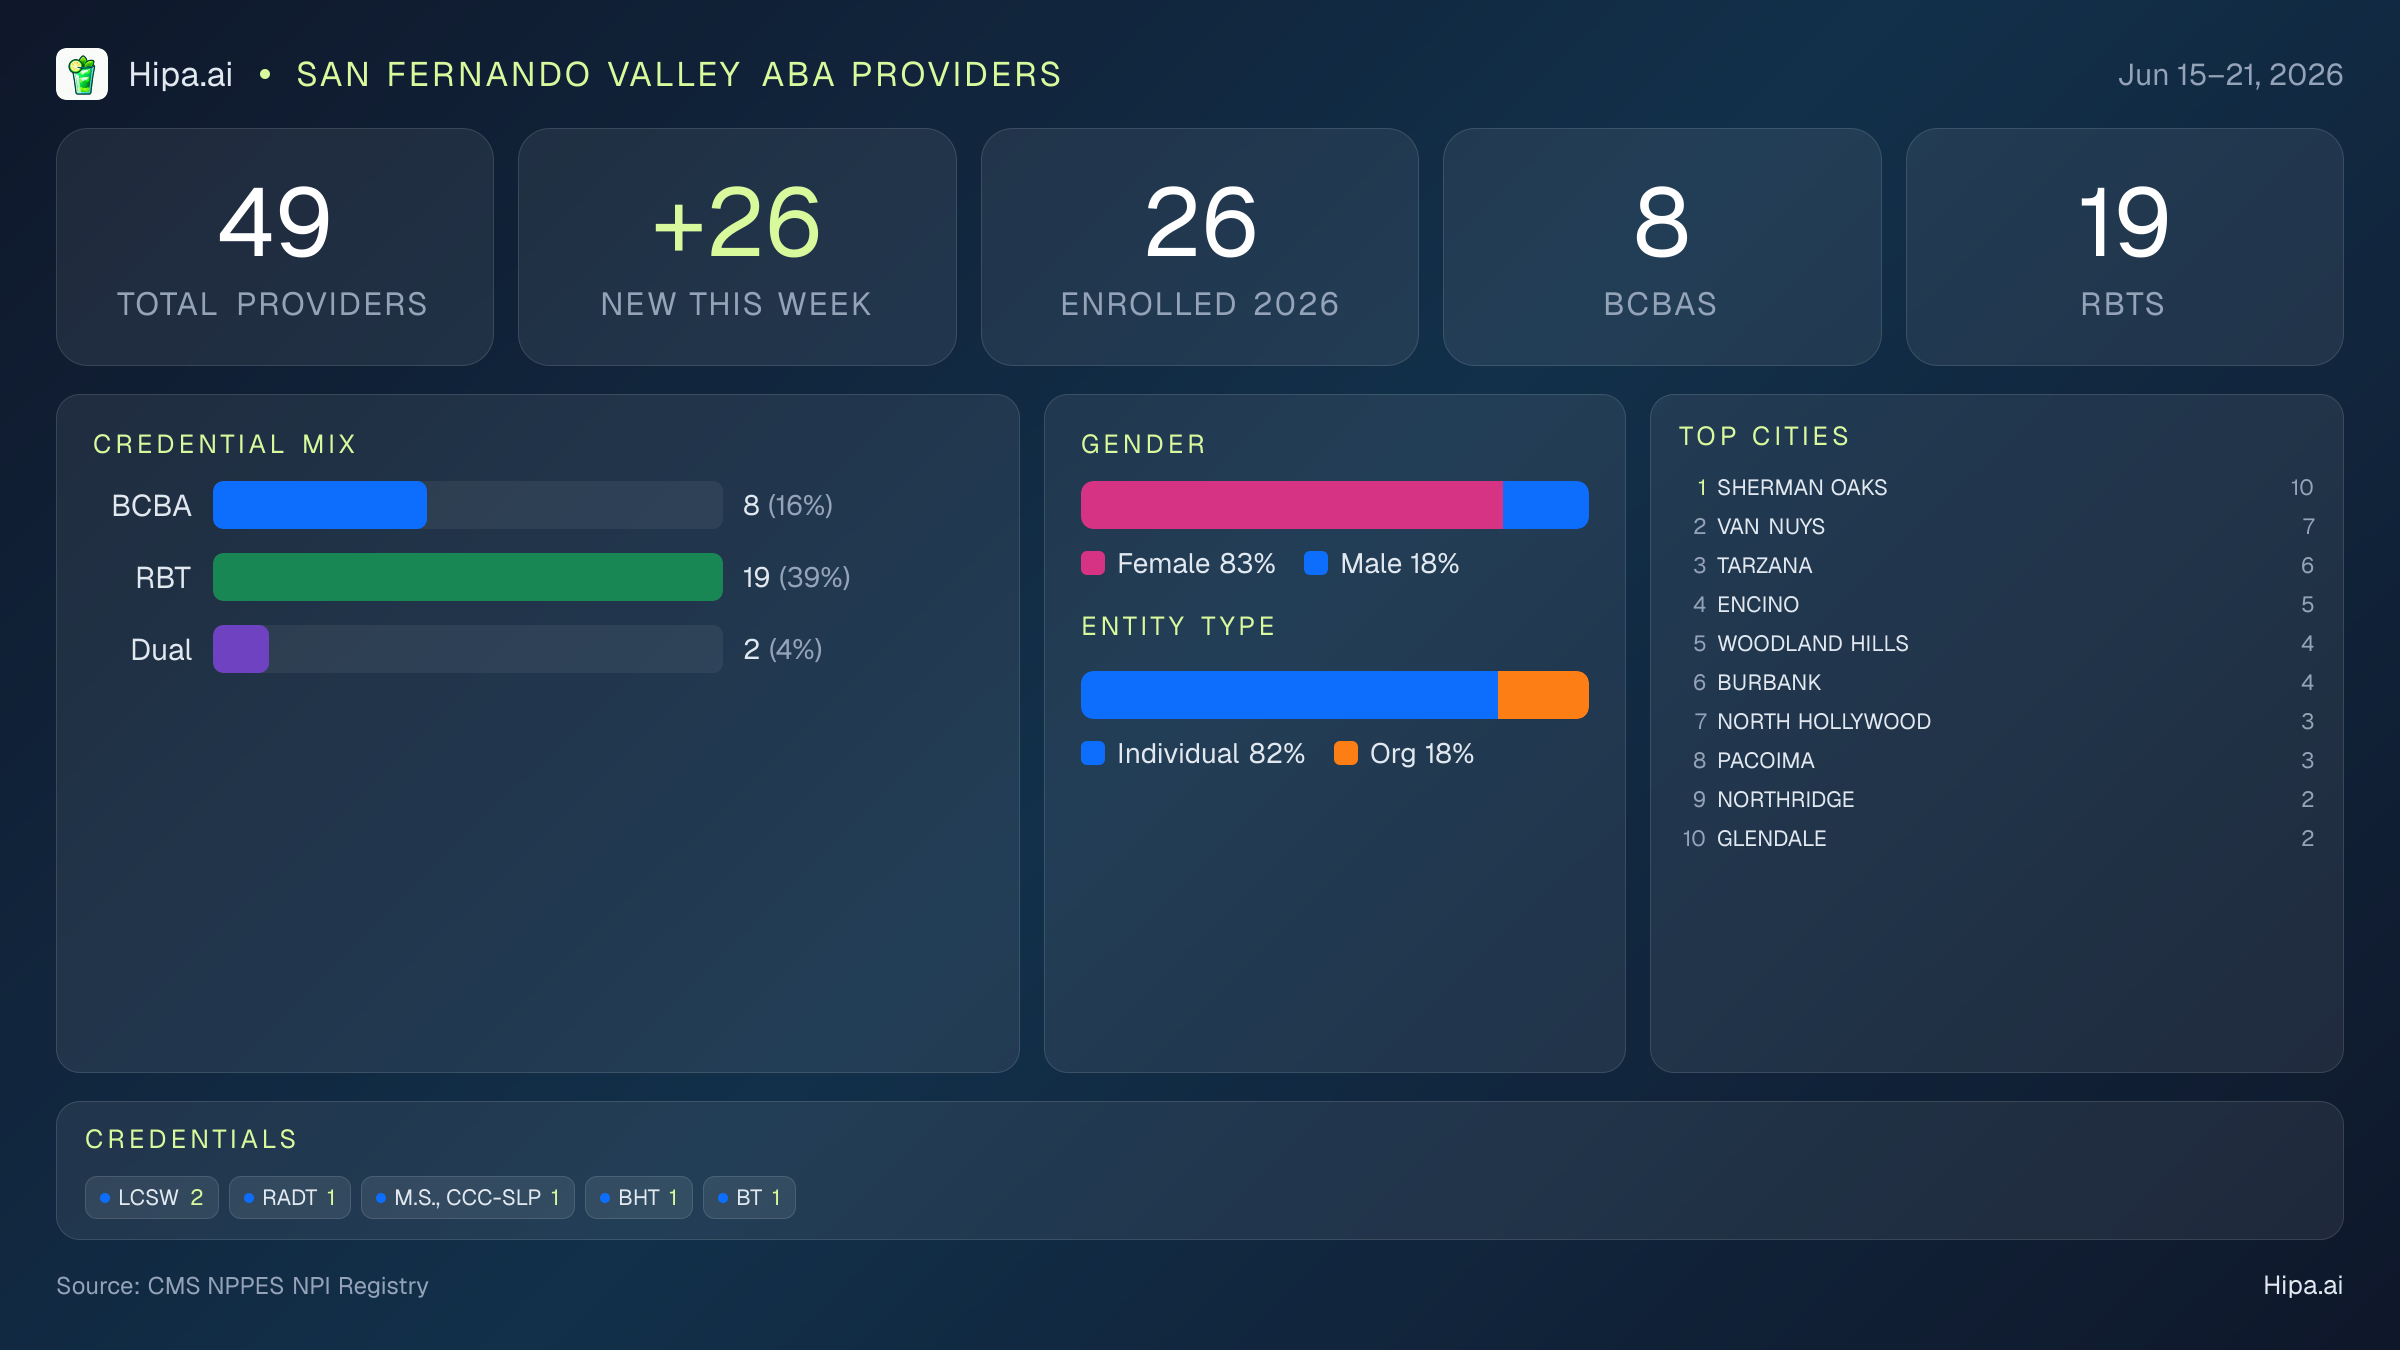The height and width of the screenshot is (1350, 2400).
Task: Select the Glendale city row
Action: tap(1997, 838)
